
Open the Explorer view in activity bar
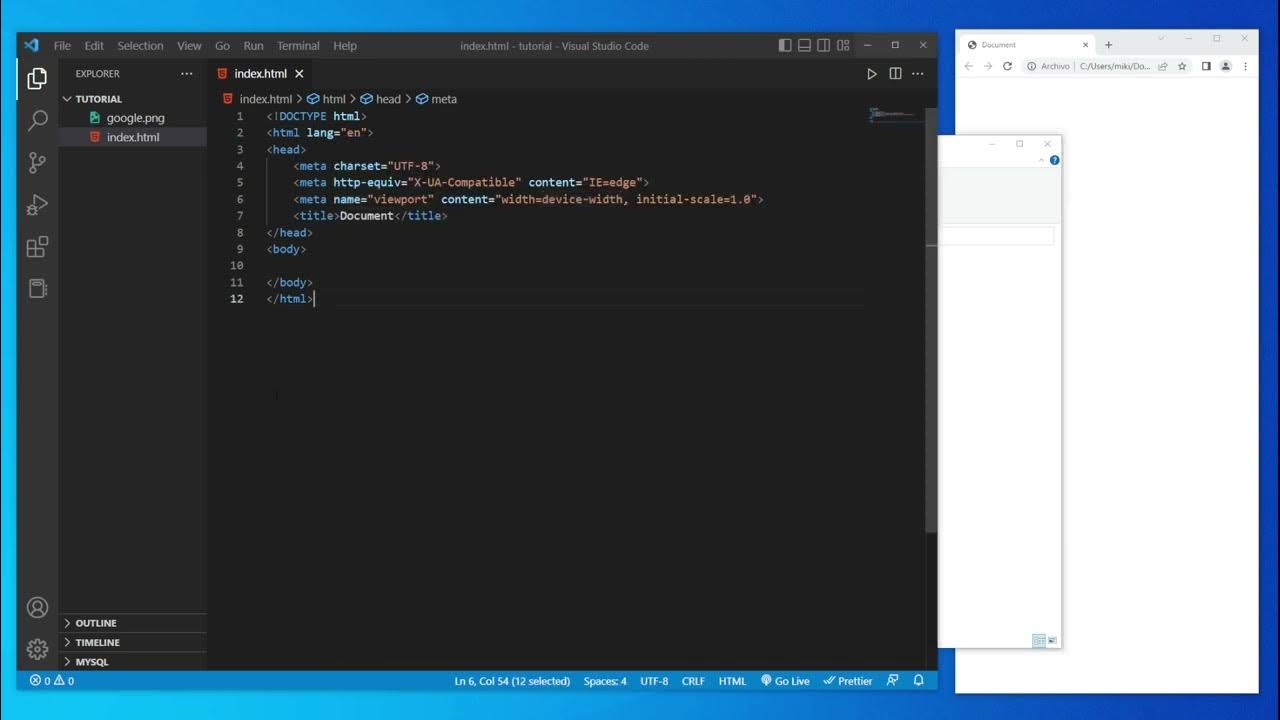coord(37,78)
